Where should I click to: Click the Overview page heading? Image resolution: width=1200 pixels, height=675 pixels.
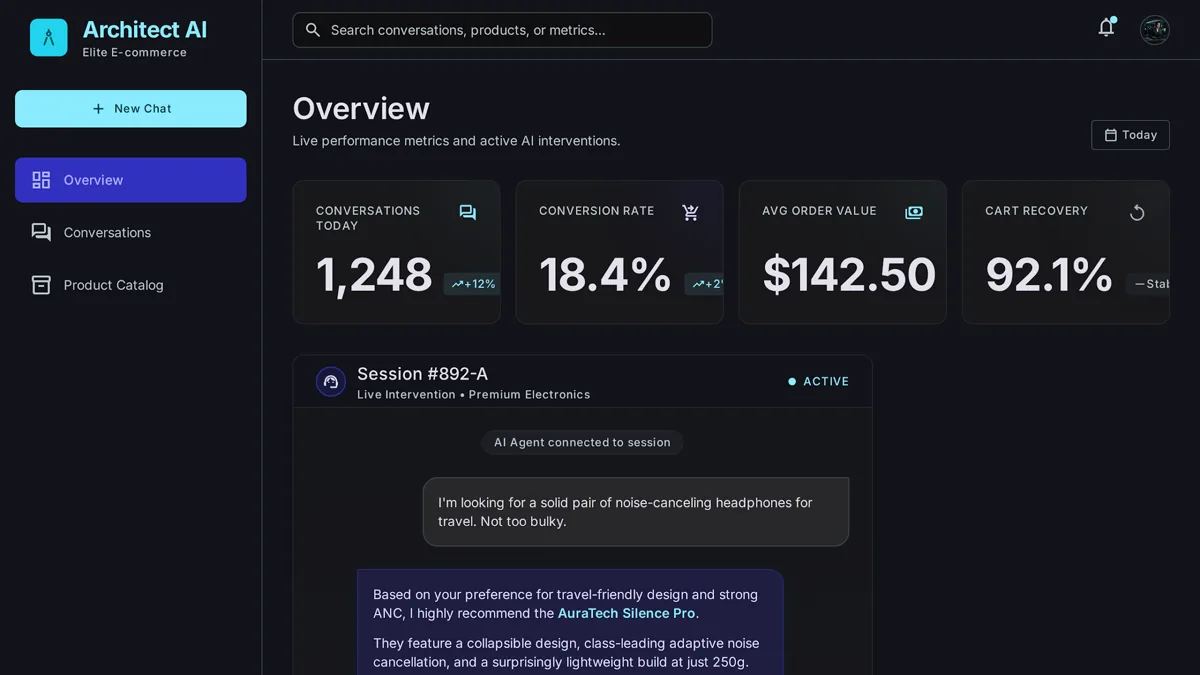(x=361, y=108)
